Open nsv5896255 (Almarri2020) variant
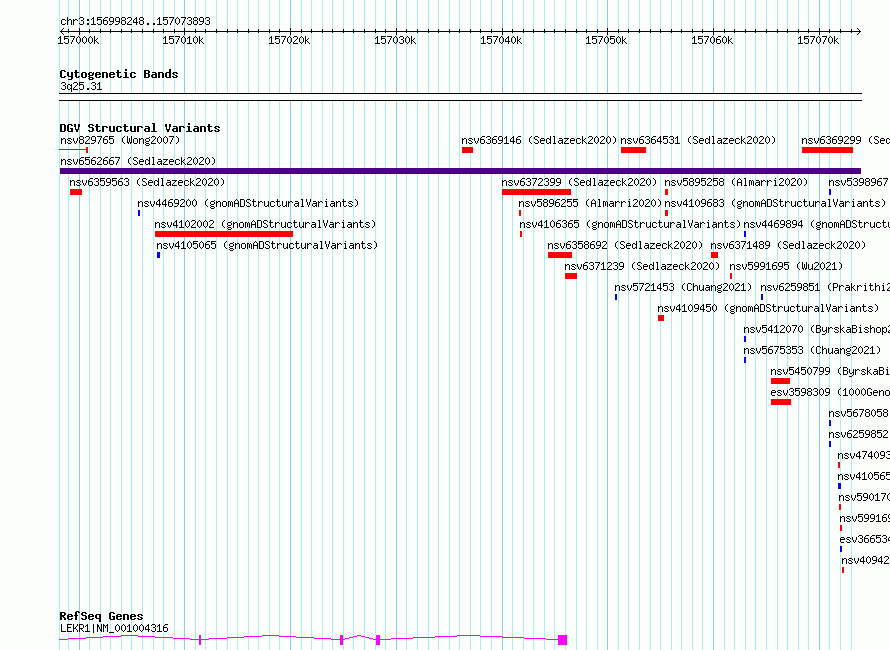Viewport: 890px width, 650px height. 590,203
